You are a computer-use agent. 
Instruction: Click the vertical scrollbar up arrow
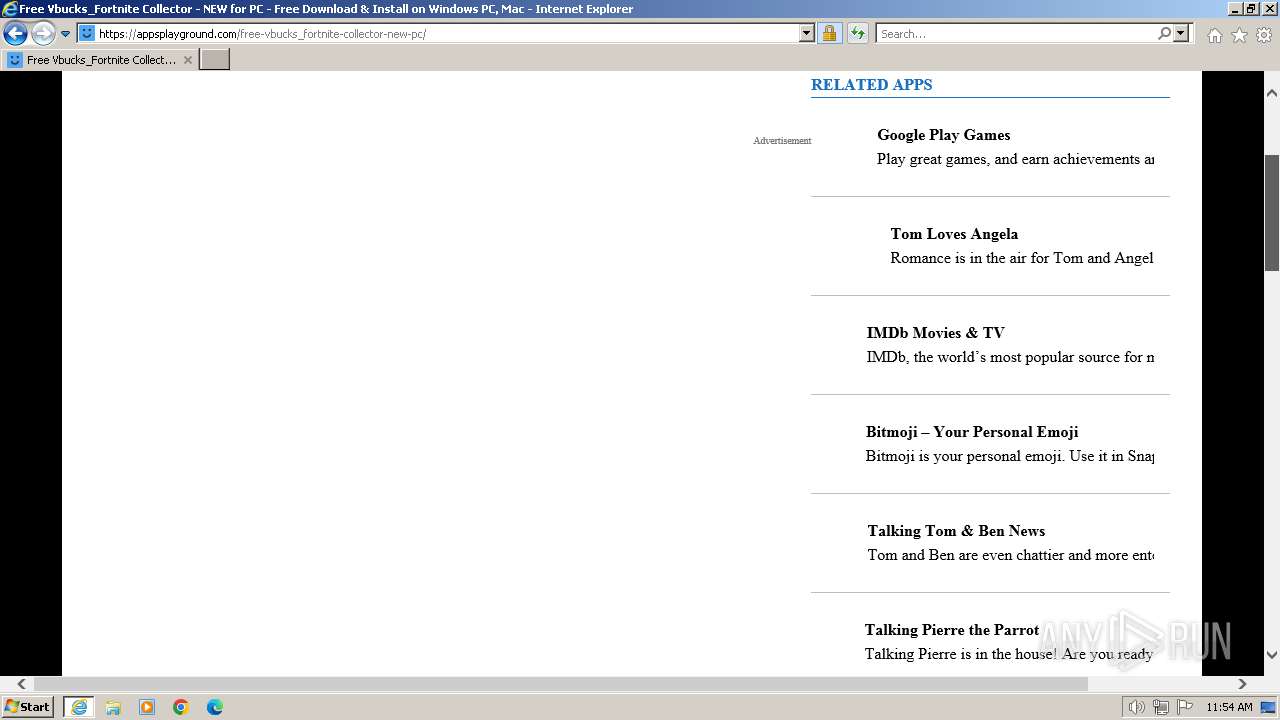click(1272, 93)
